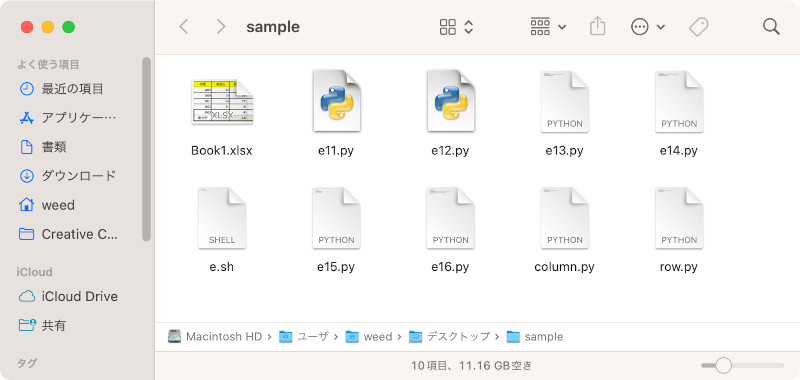The image size is (800, 380).
Task: Click the sample window title
Action: click(x=273, y=27)
